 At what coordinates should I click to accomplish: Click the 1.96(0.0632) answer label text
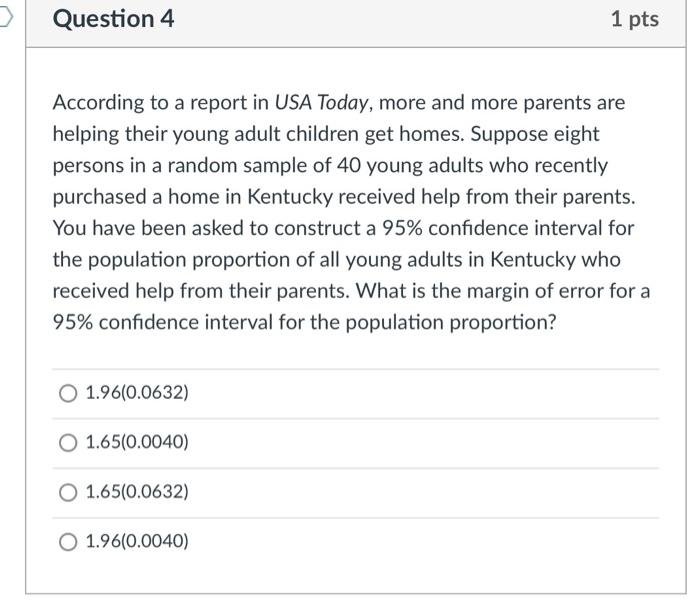pyautogui.click(x=137, y=394)
